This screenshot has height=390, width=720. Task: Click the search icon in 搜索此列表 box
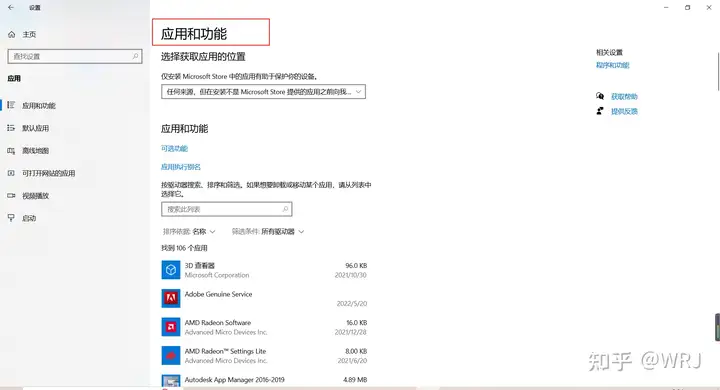pyautogui.click(x=285, y=209)
